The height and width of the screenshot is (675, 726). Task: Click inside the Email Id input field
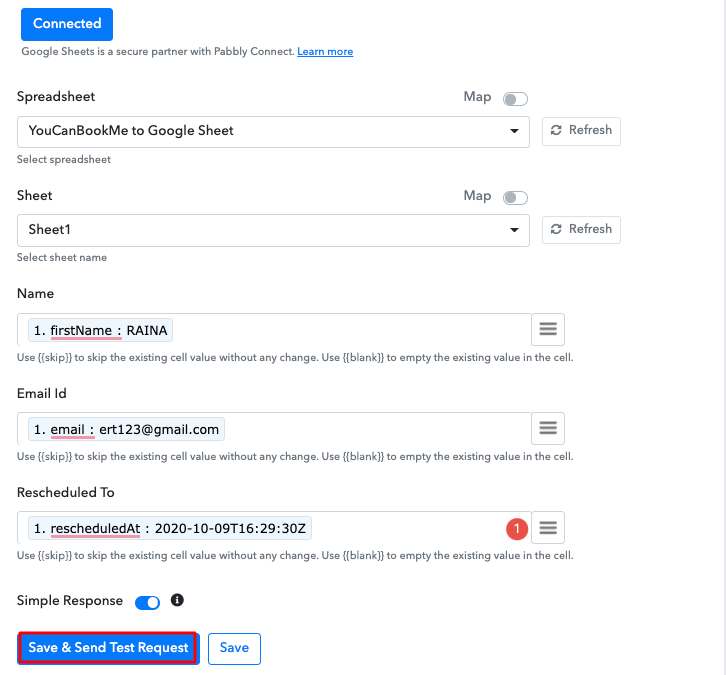click(x=370, y=428)
